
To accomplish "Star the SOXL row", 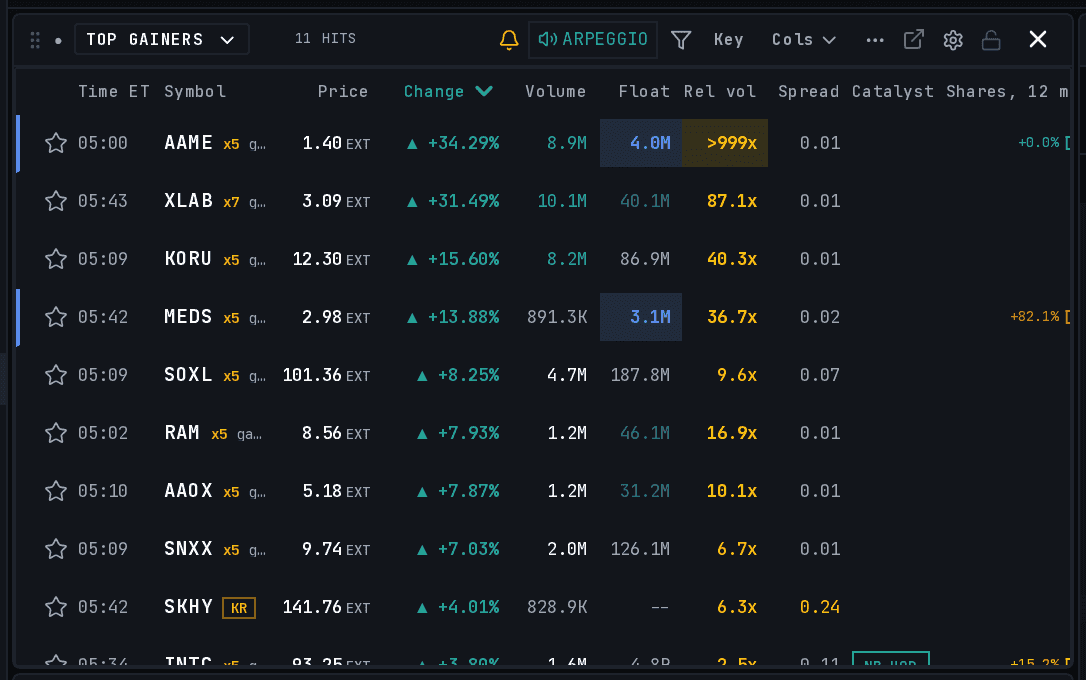I will click(56, 375).
